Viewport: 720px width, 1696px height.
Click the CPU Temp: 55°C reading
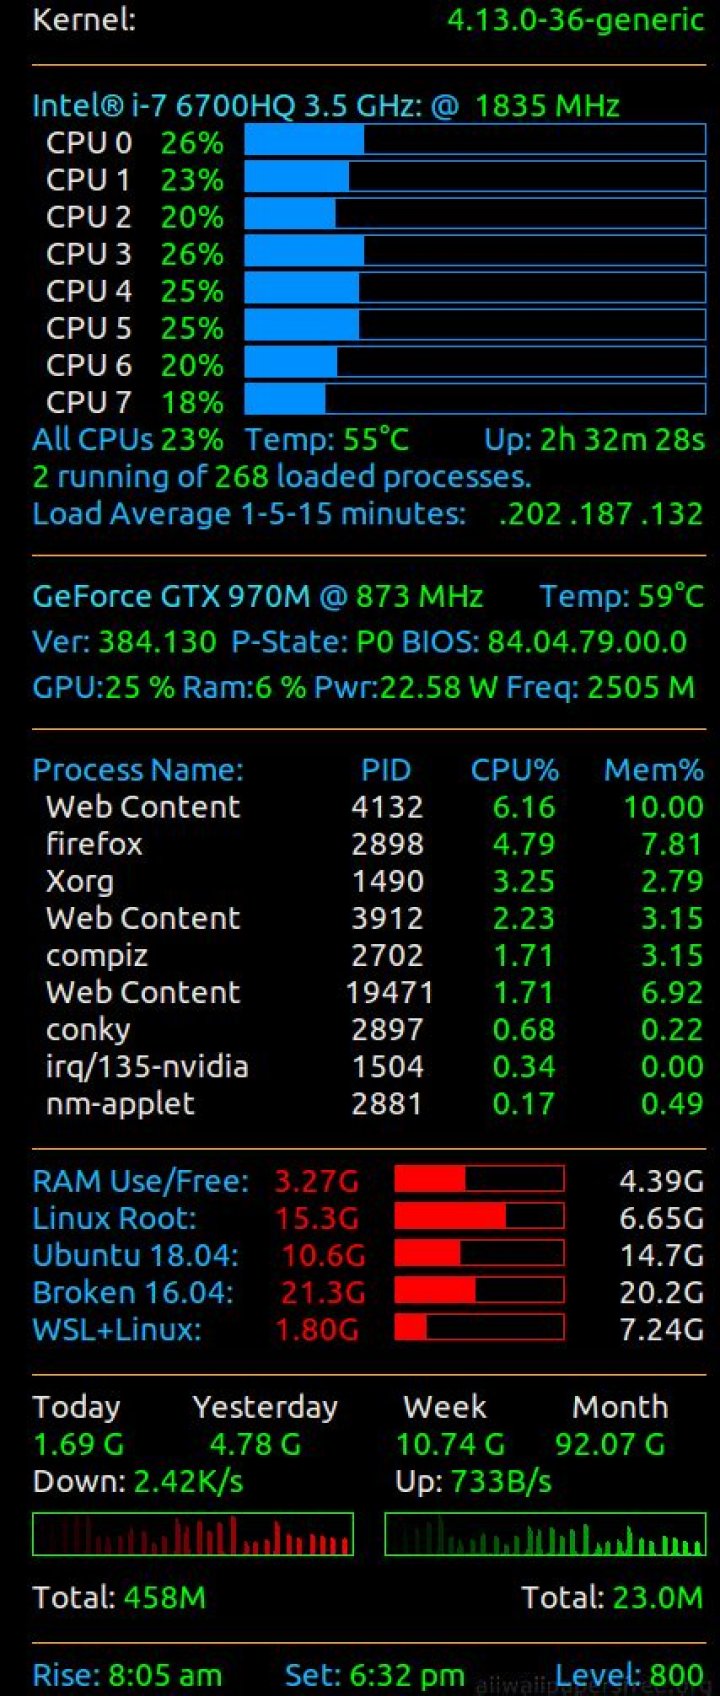pyautogui.click(x=327, y=439)
